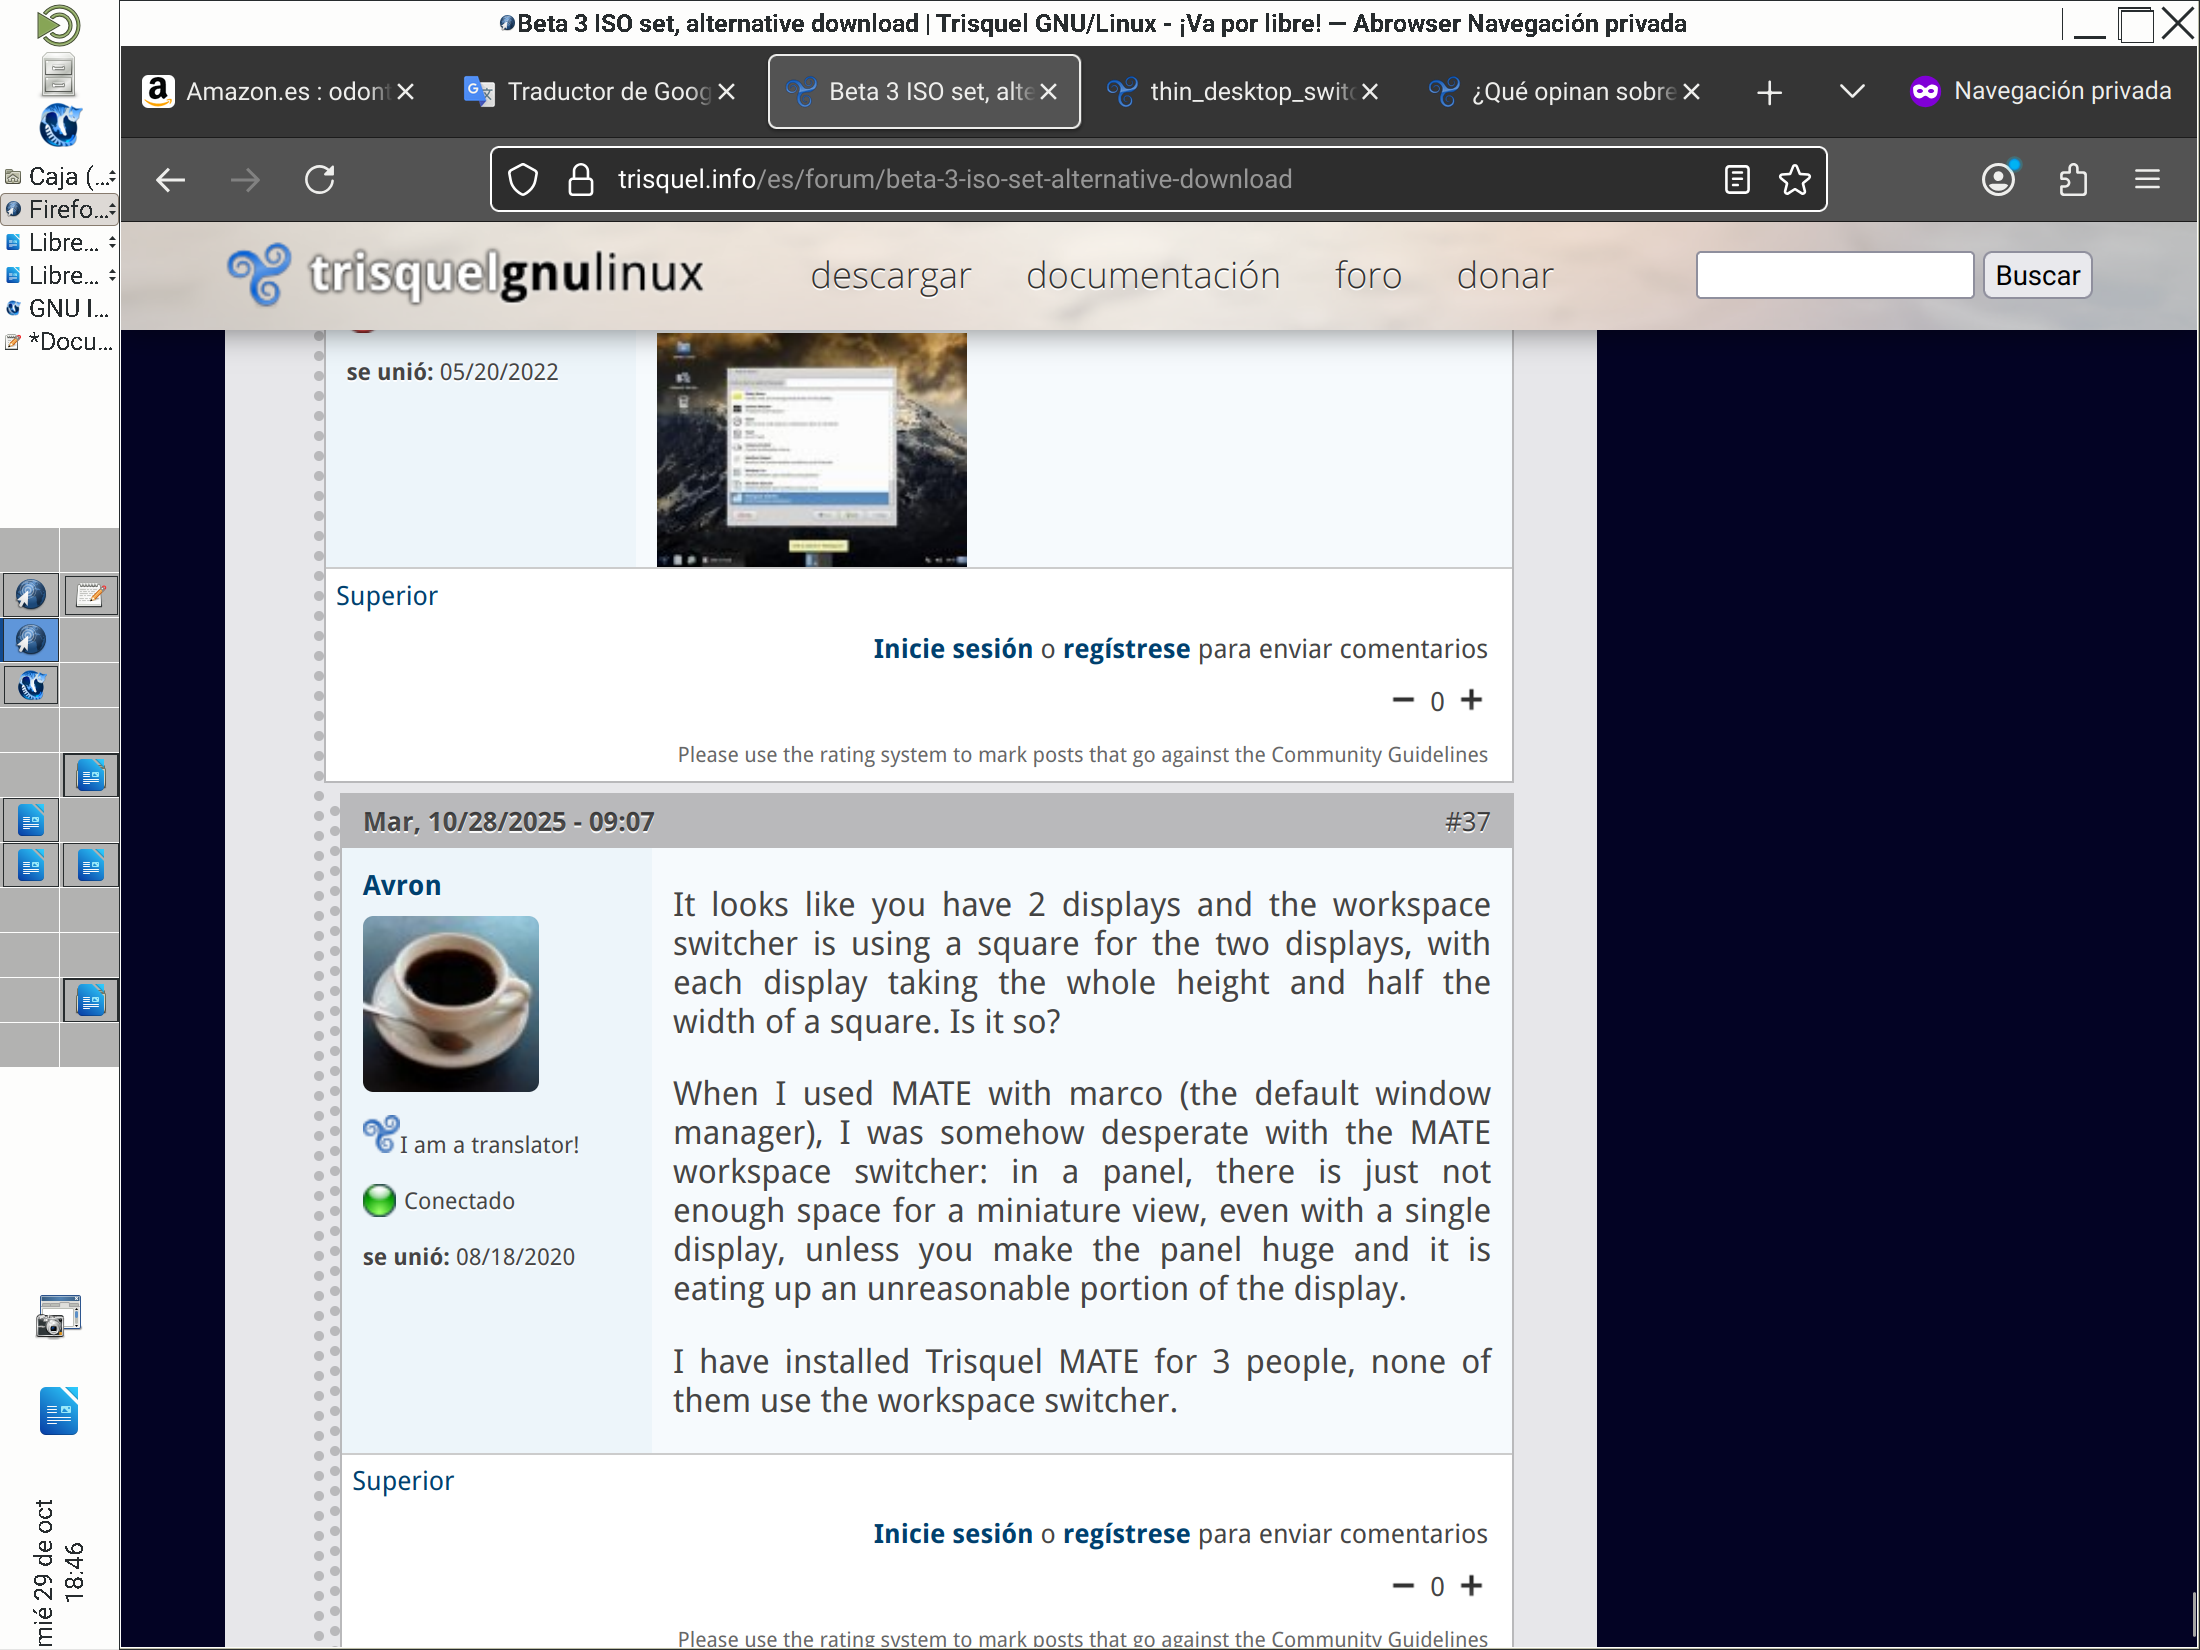Open the extensions puzzle icon

point(2073,180)
